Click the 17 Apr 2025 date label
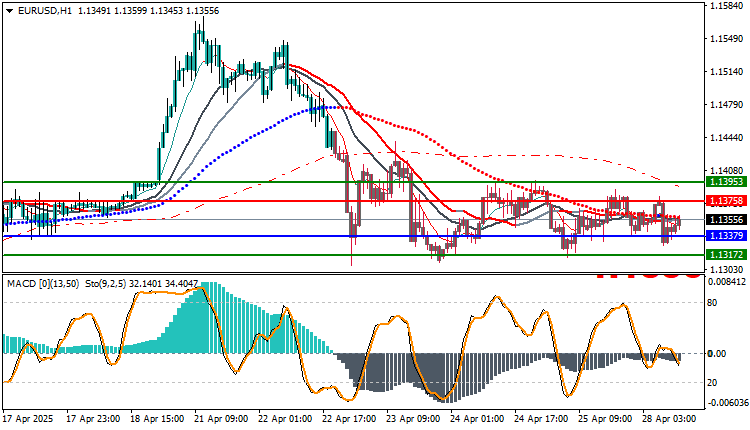 (x=28, y=419)
